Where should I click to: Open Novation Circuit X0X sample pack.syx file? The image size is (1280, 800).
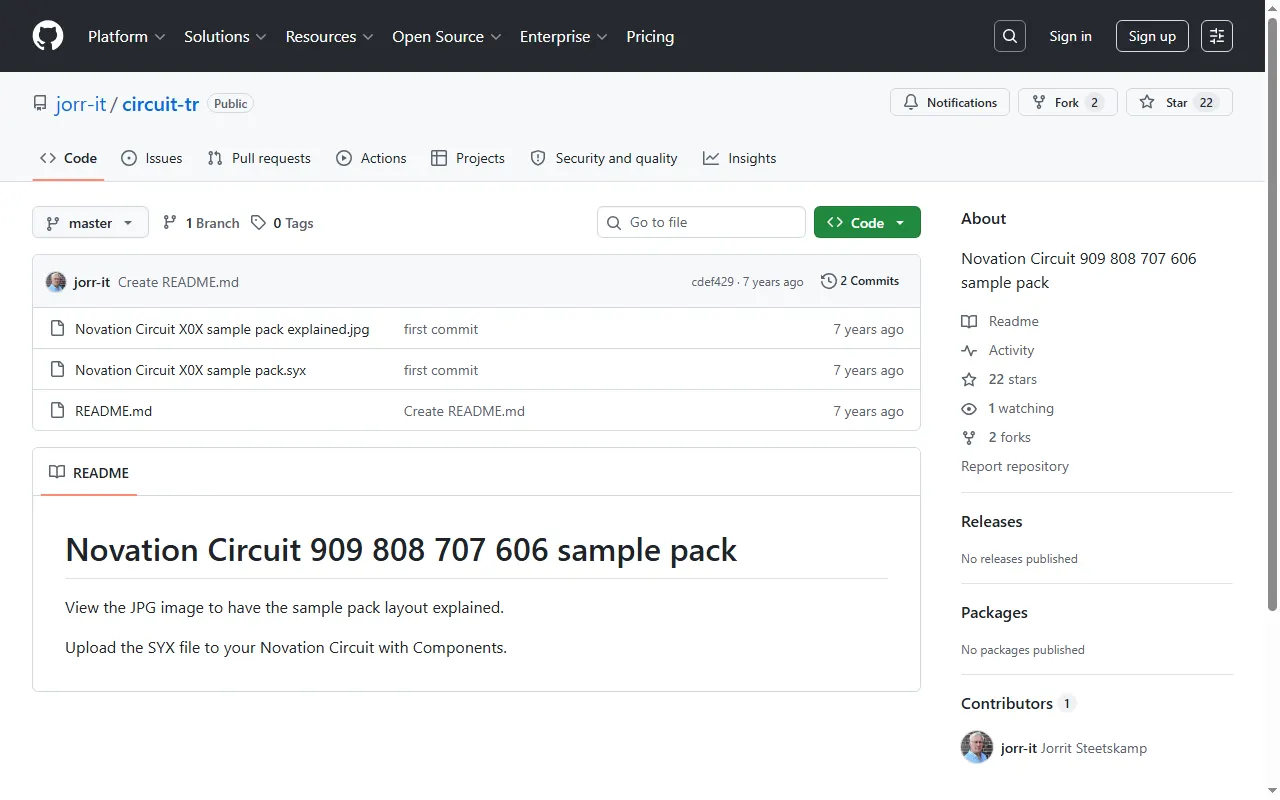click(x=190, y=370)
